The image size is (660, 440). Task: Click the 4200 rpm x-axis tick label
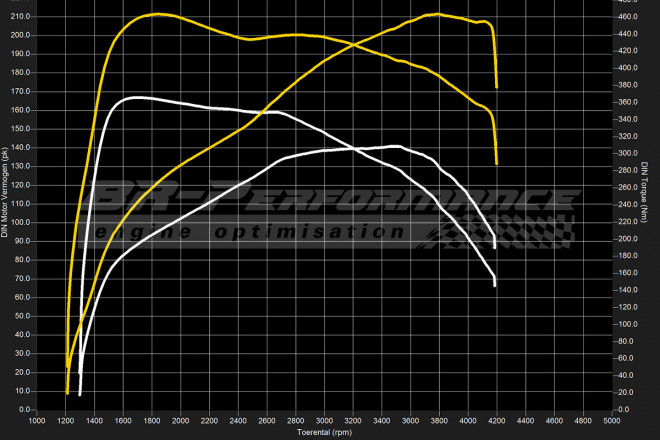[498, 421]
